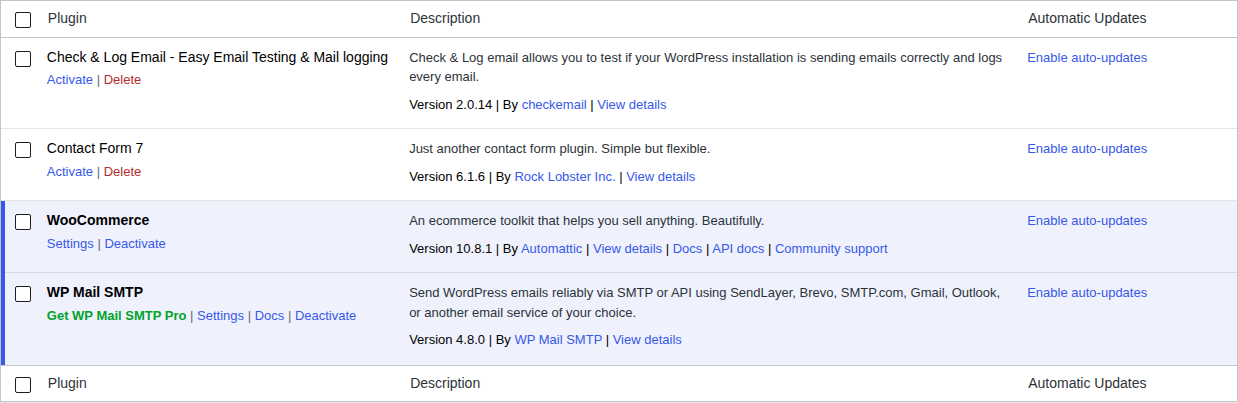1238x403 pixels.
Task: View details for WooCommerce
Action: pos(627,249)
